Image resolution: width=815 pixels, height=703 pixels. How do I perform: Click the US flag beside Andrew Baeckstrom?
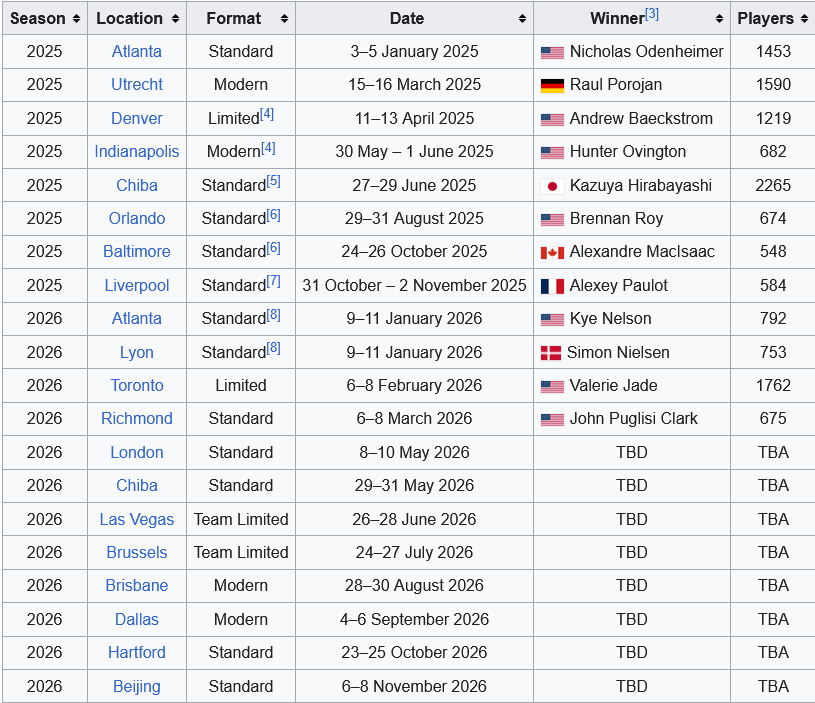pos(552,120)
